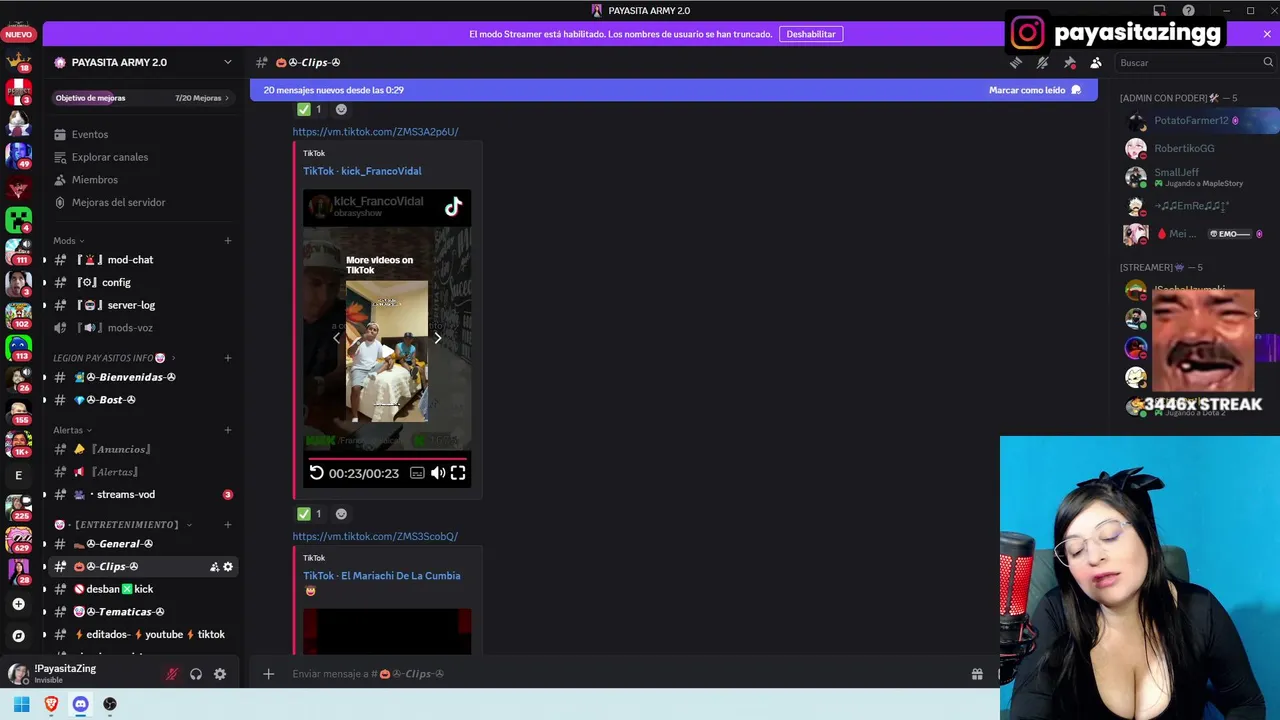The height and width of the screenshot is (720, 1280).
Task: Open the threads icon in channel header
Action: click(x=1015, y=62)
